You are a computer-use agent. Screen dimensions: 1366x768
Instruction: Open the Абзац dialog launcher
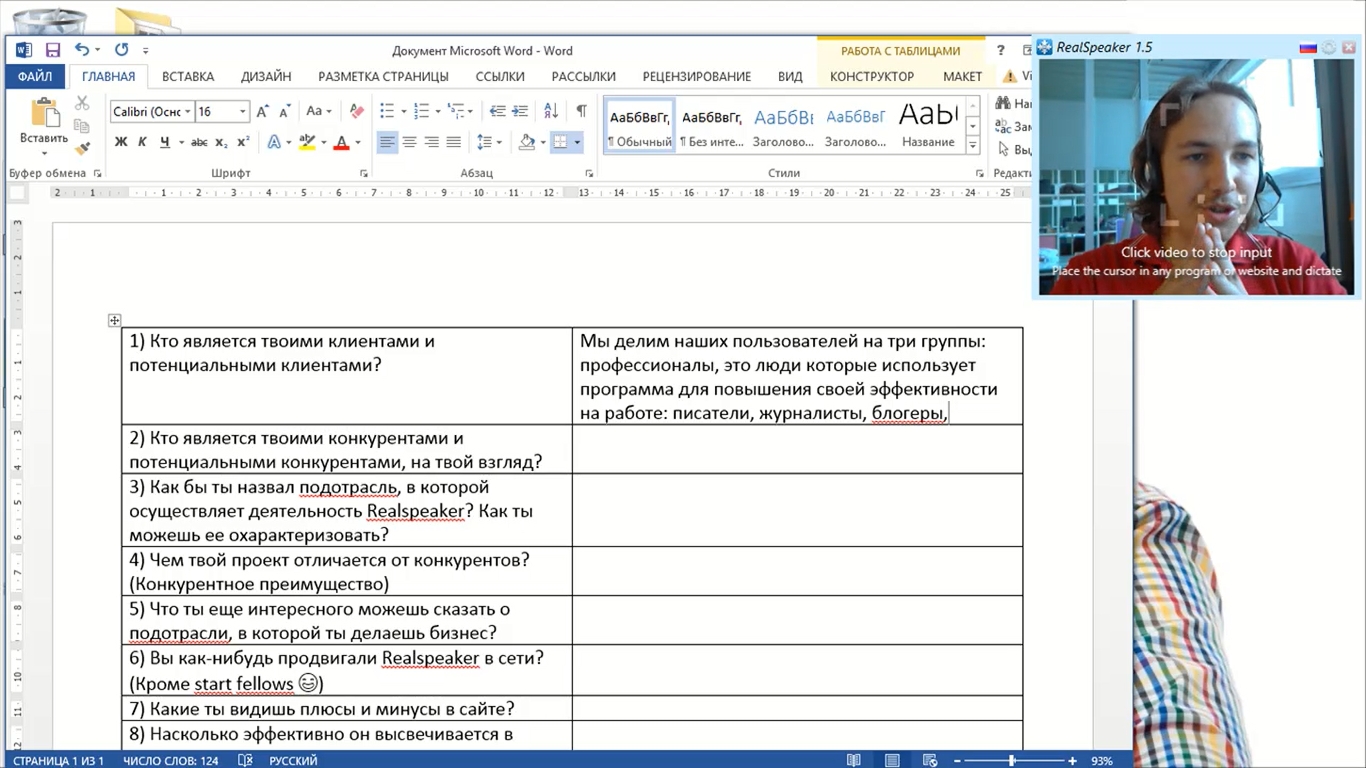[589, 173]
